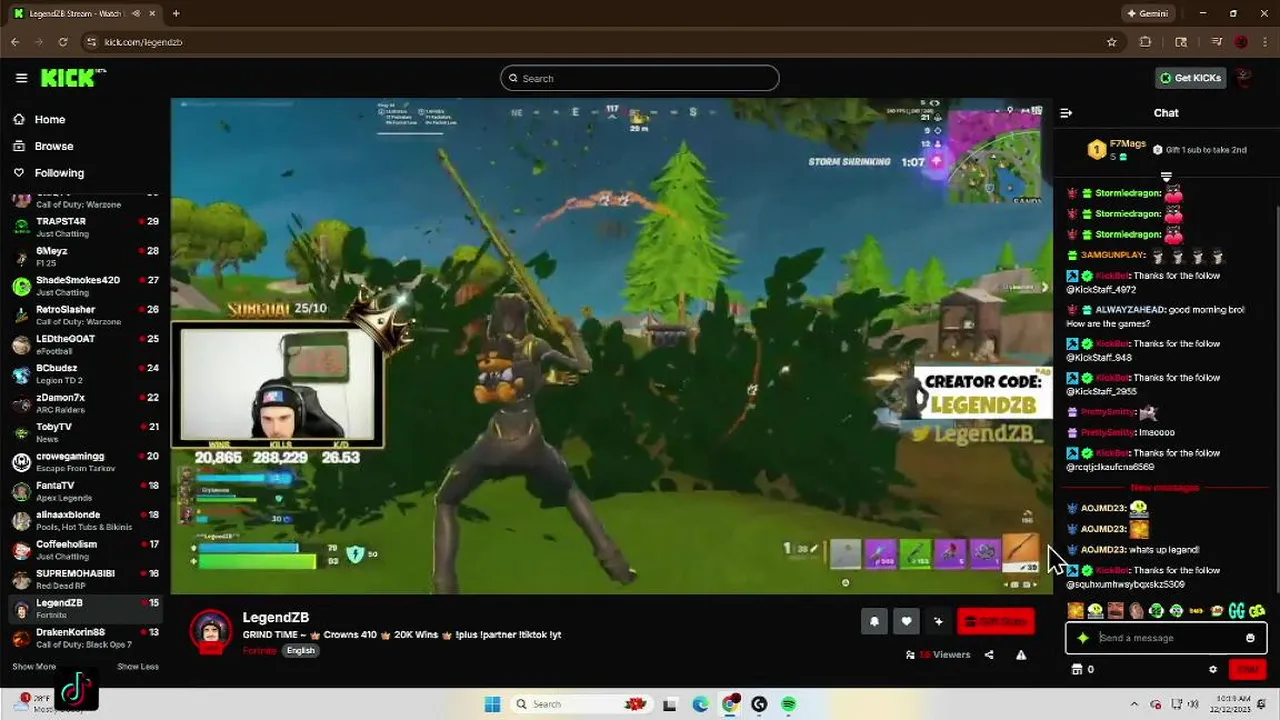Open Coffeeholism channel in sidebar
1280x720 pixels.
[85, 549]
